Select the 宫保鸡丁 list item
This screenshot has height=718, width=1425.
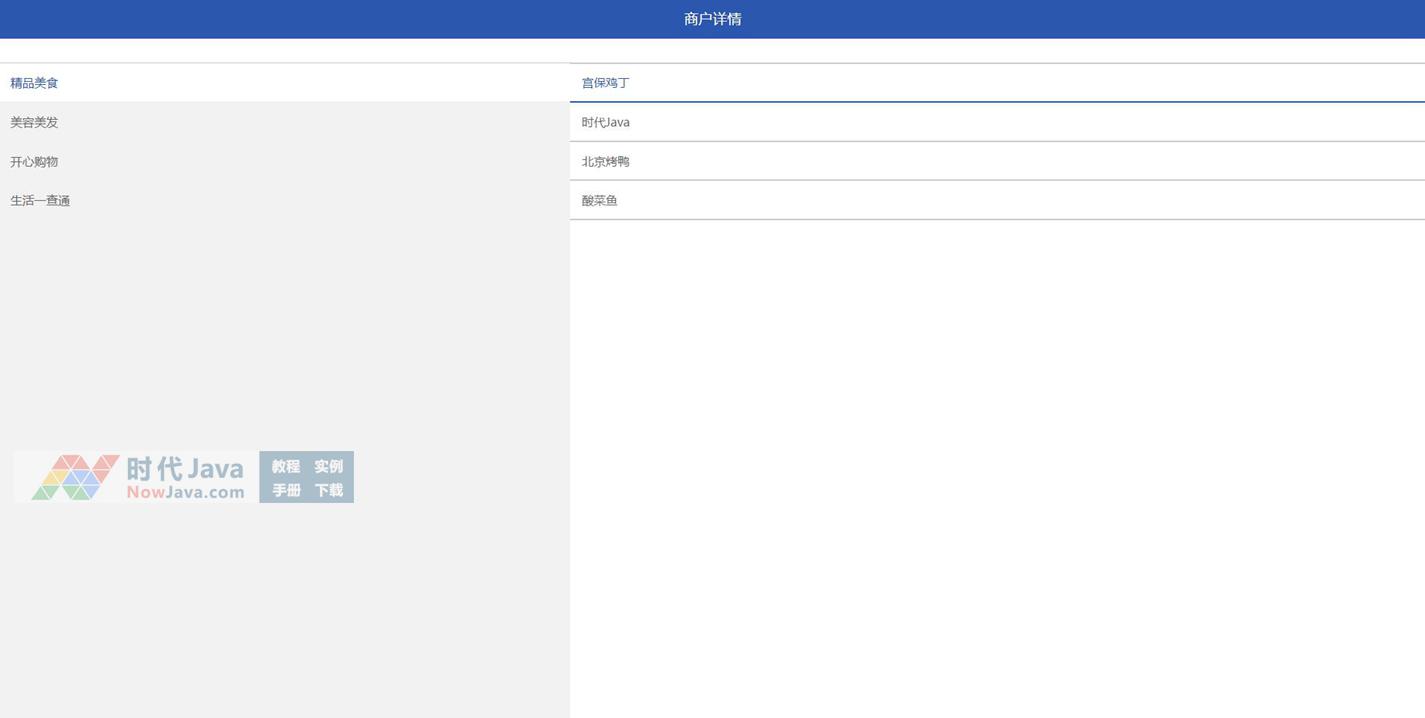click(606, 83)
